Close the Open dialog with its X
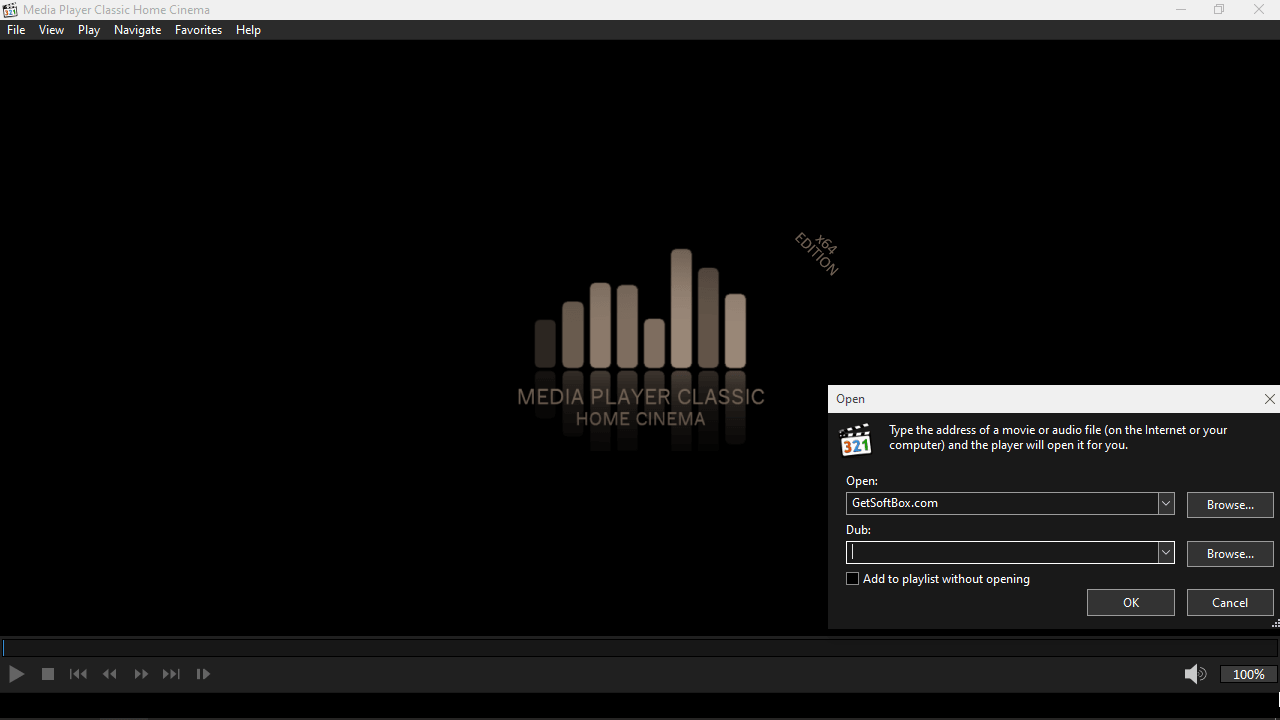This screenshot has height=720, width=1280. [1270, 399]
